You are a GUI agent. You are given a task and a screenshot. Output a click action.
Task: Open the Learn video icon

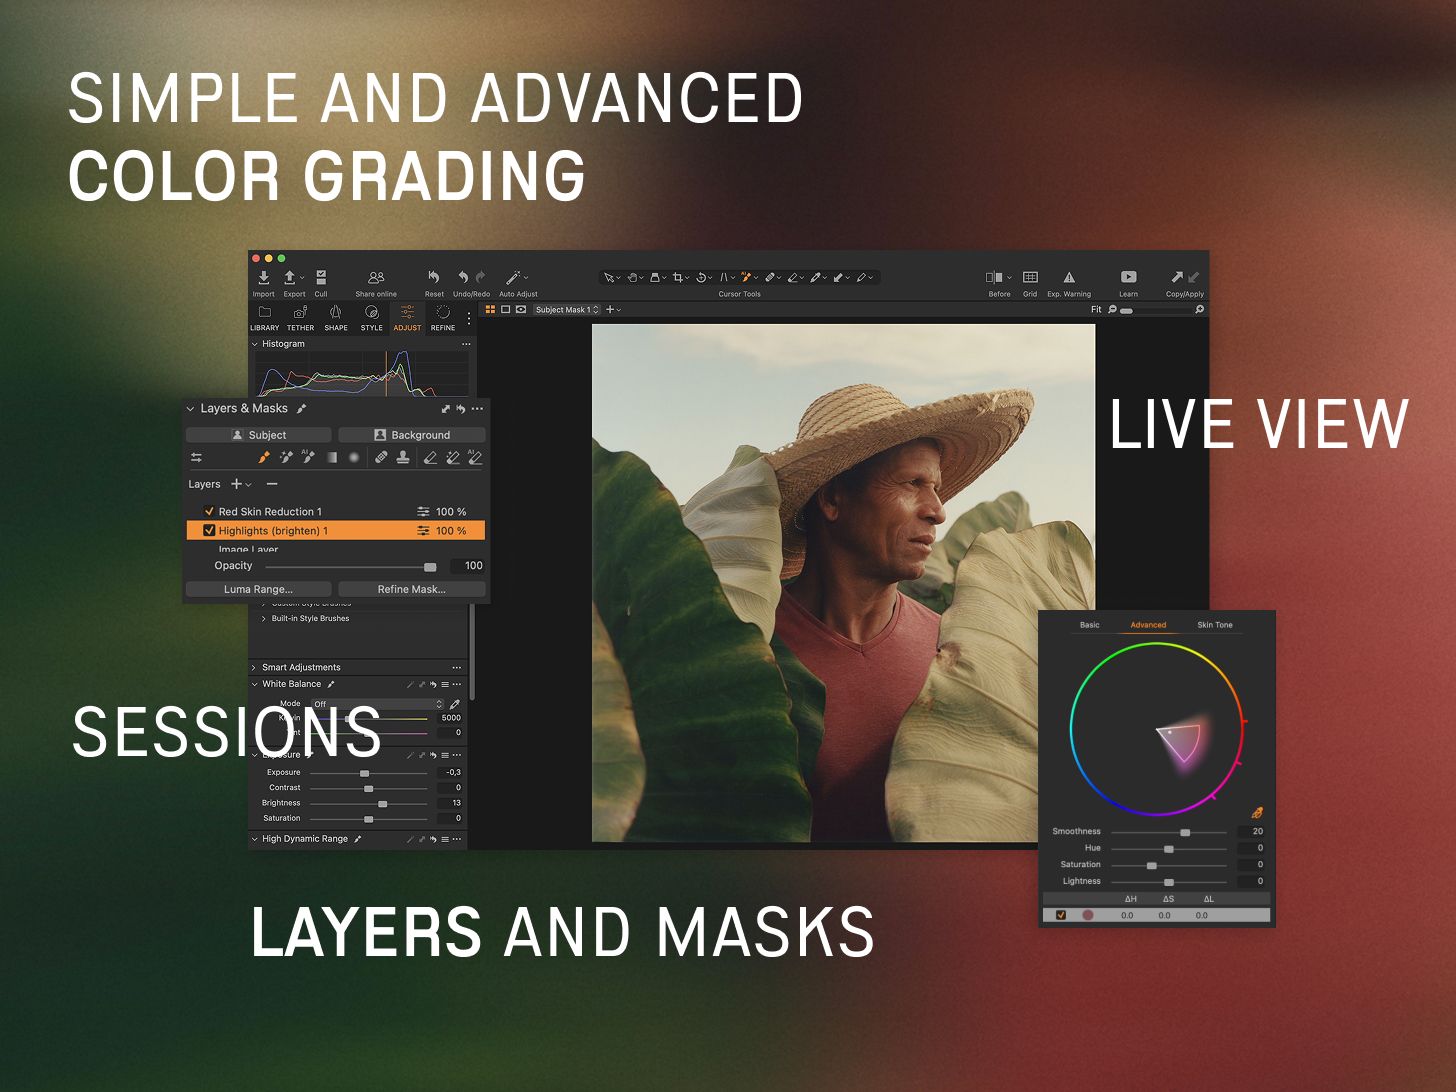pyautogui.click(x=1128, y=278)
